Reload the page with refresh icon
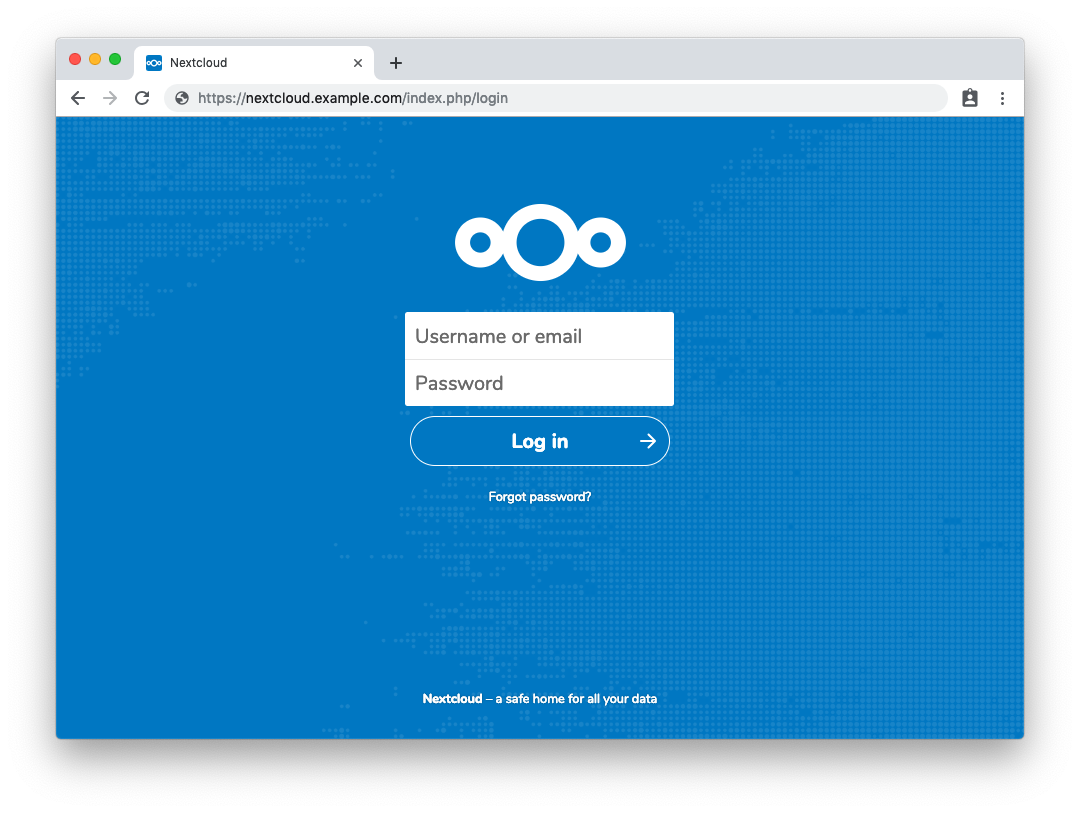The height and width of the screenshot is (813, 1080). (142, 99)
